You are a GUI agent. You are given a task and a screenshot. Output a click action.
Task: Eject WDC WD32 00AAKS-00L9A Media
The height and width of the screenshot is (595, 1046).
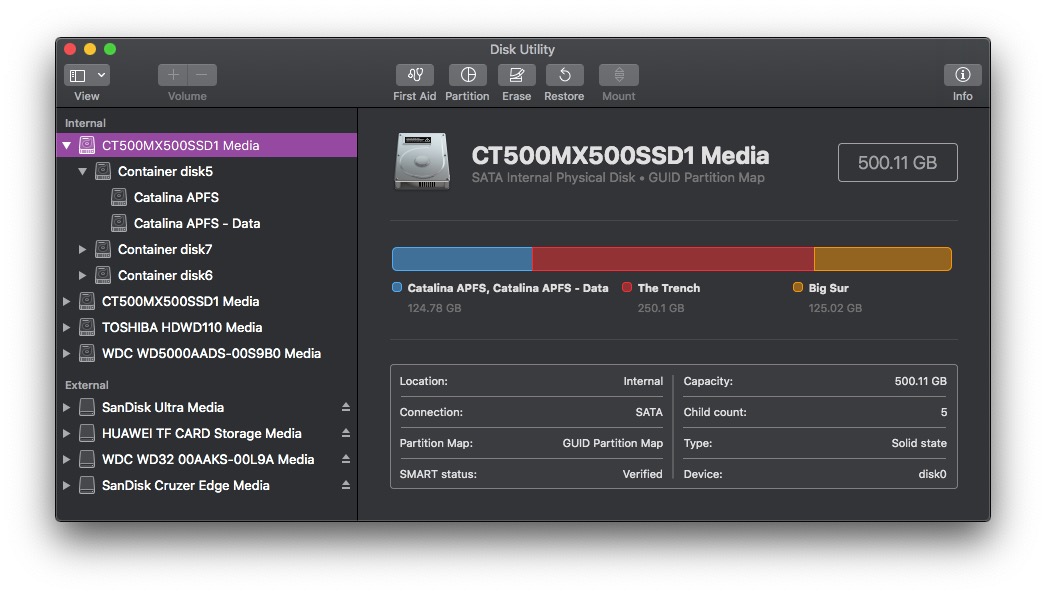[346, 459]
